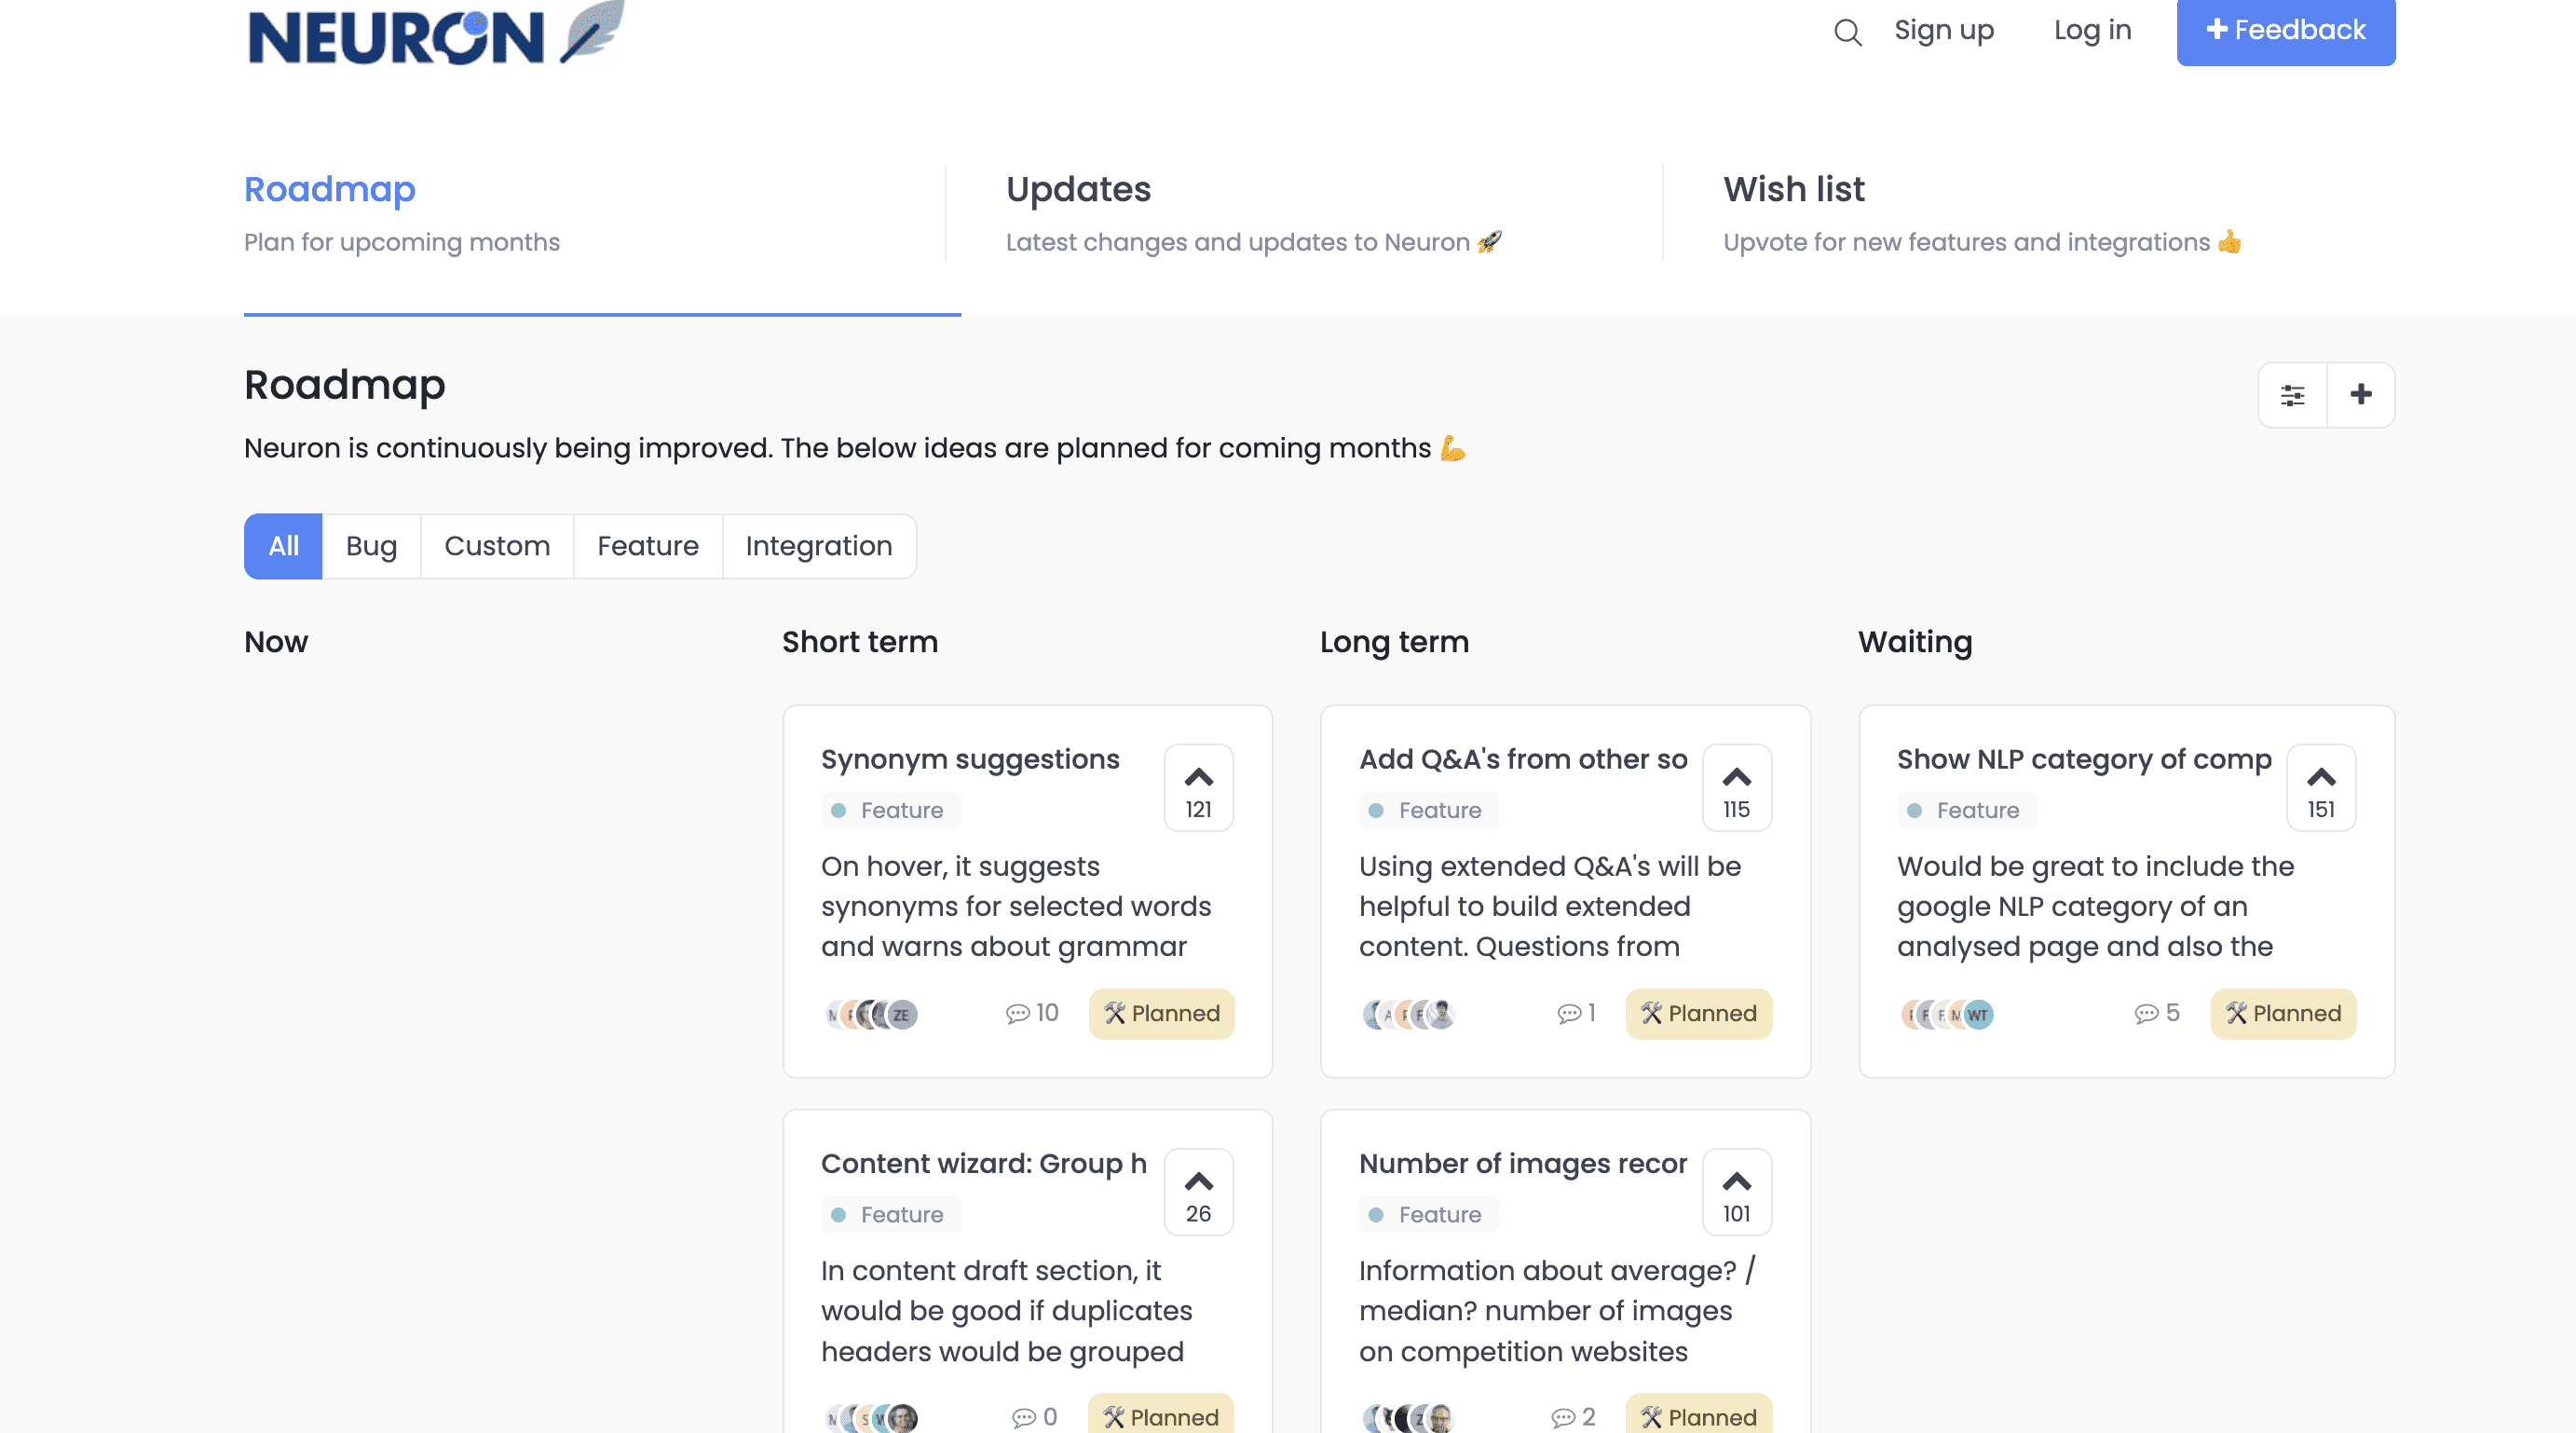Select the Feature filter tab
Image resolution: width=2576 pixels, height=1433 pixels.
pos(647,543)
